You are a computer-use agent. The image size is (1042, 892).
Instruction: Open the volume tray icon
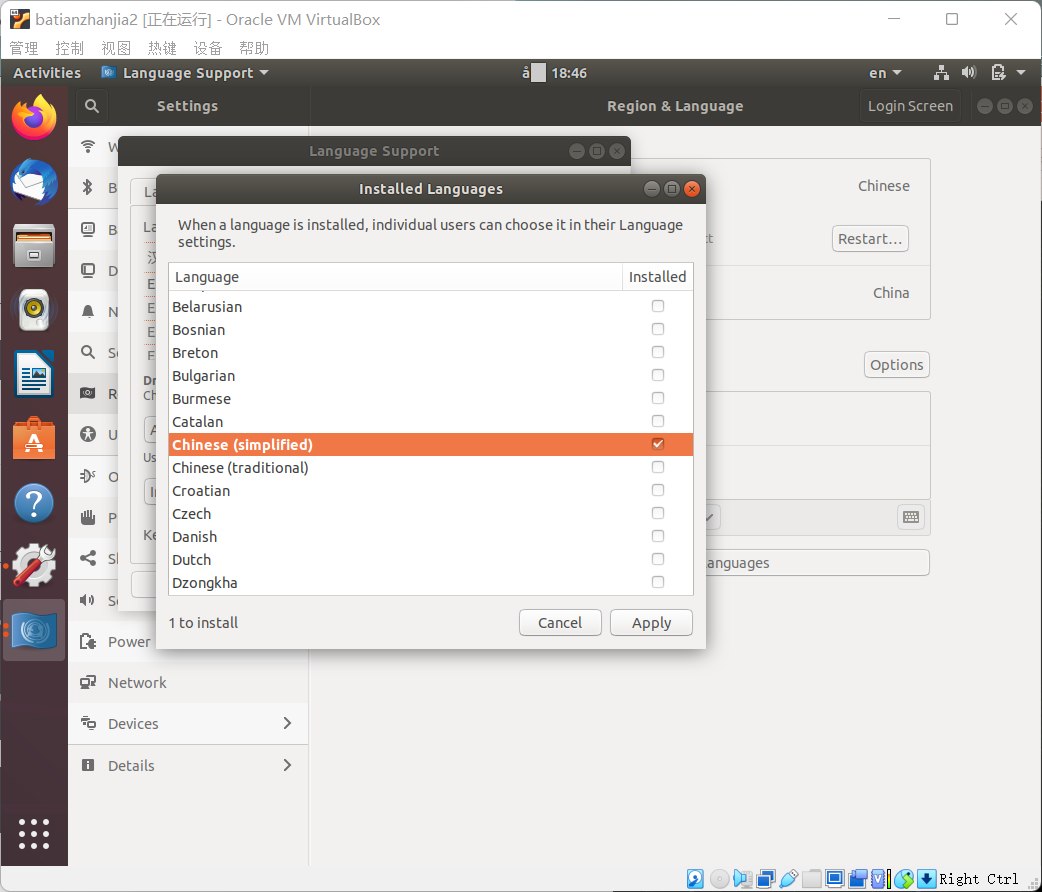pos(969,72)
